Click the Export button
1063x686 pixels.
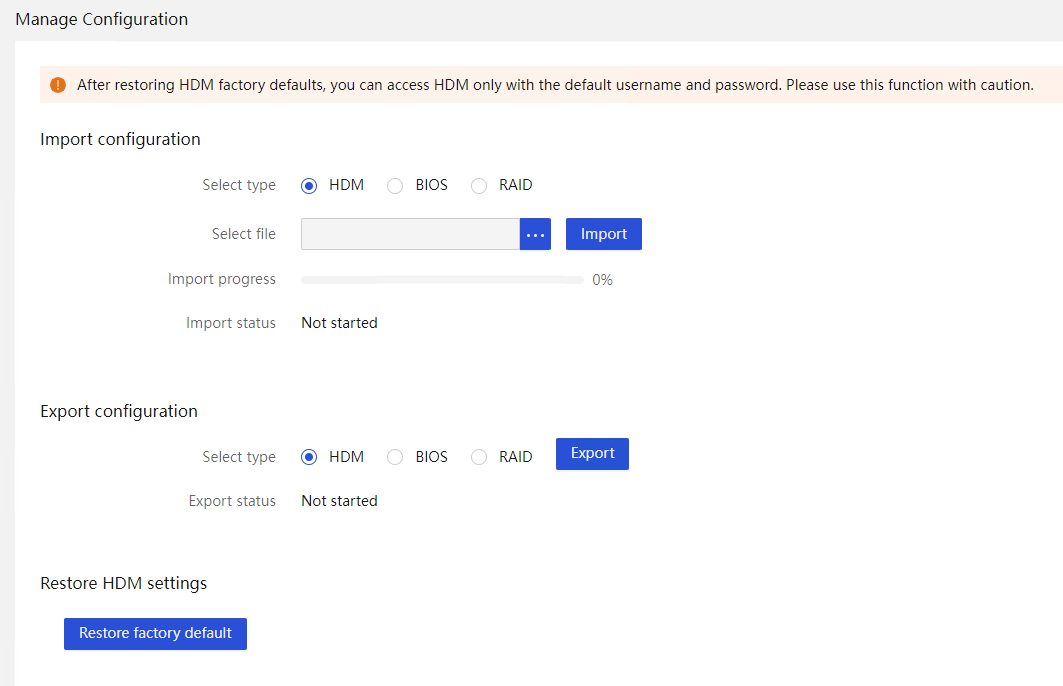593,453
